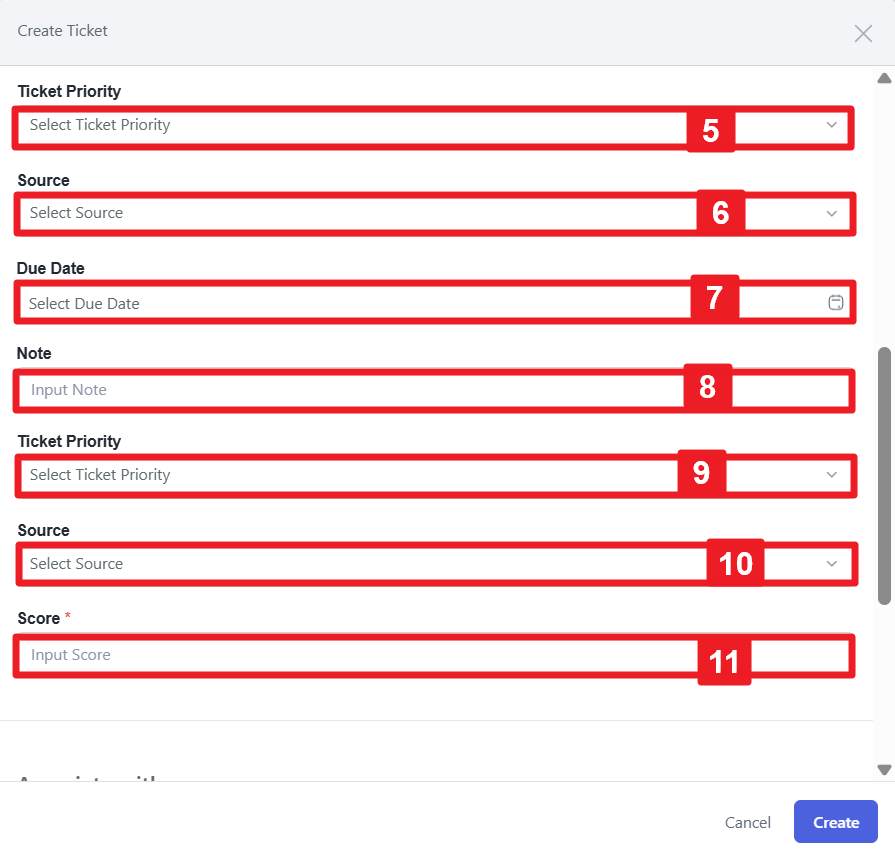
Task: Click the scrollbar up arrow
Action: tap(884, 78)
